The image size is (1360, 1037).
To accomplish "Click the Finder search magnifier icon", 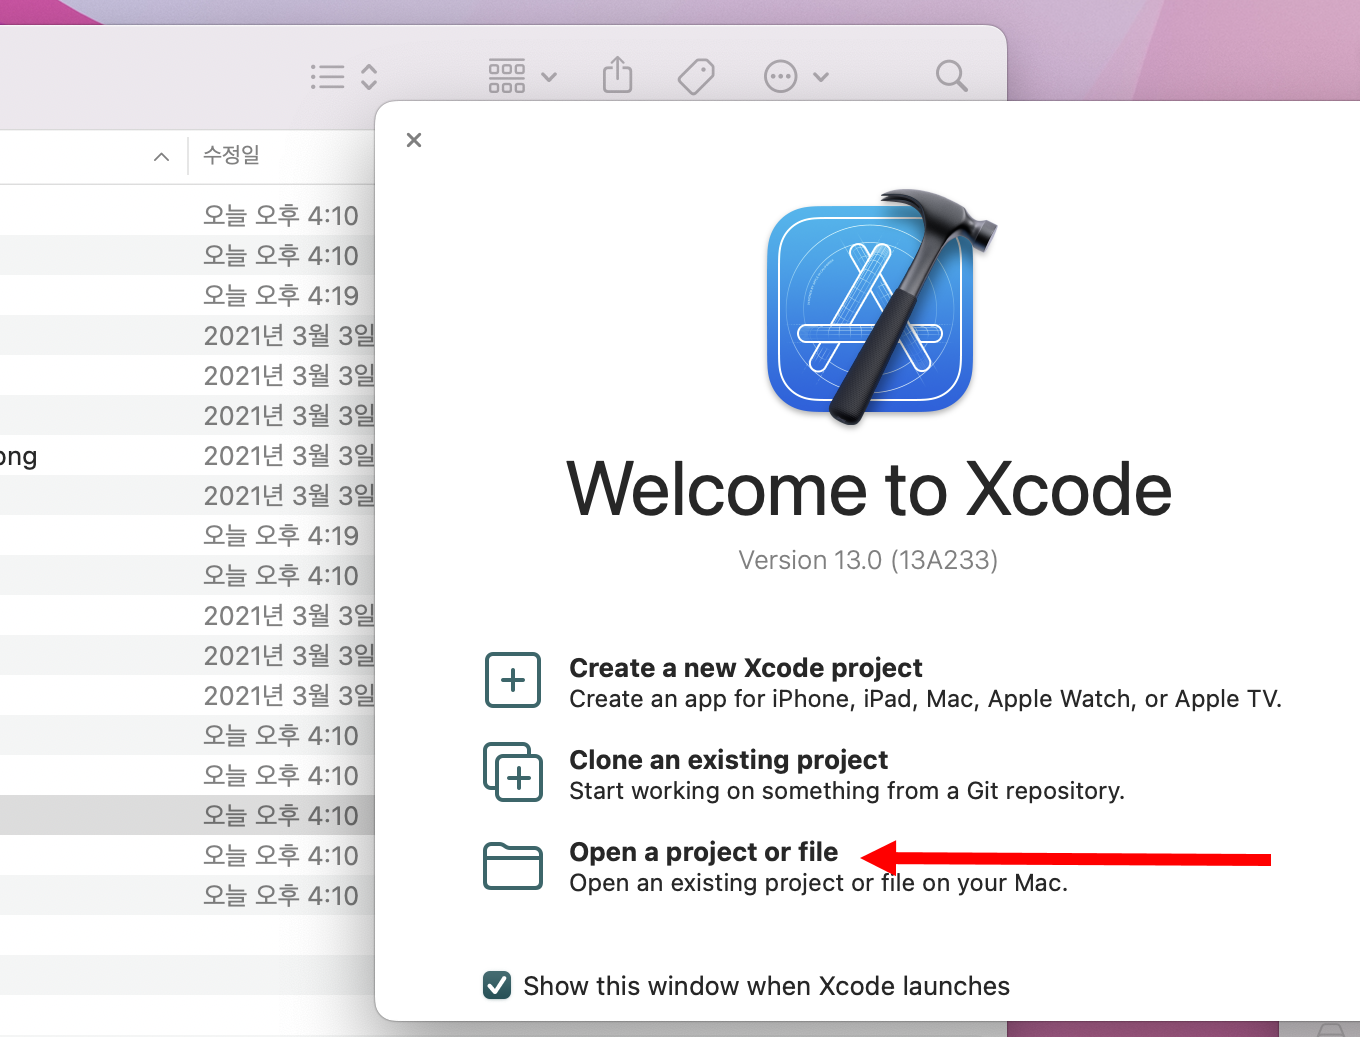I will (951, 76).
